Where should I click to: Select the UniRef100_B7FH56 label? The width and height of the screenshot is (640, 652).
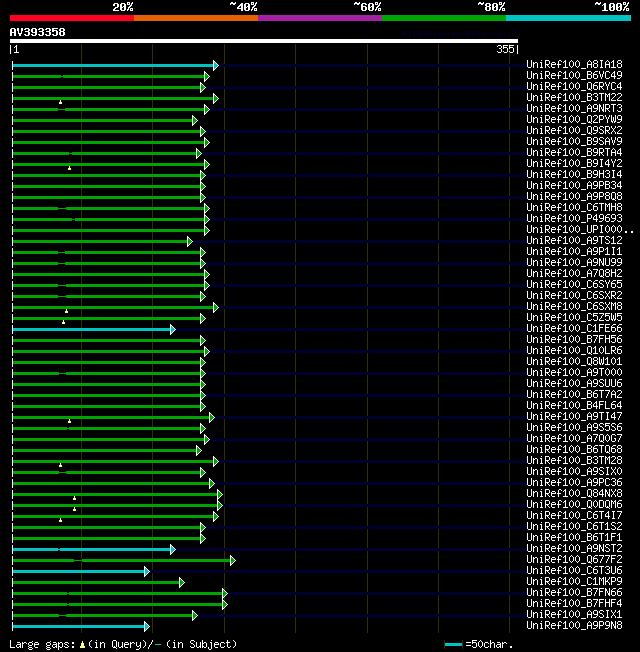tap(574, 339)
